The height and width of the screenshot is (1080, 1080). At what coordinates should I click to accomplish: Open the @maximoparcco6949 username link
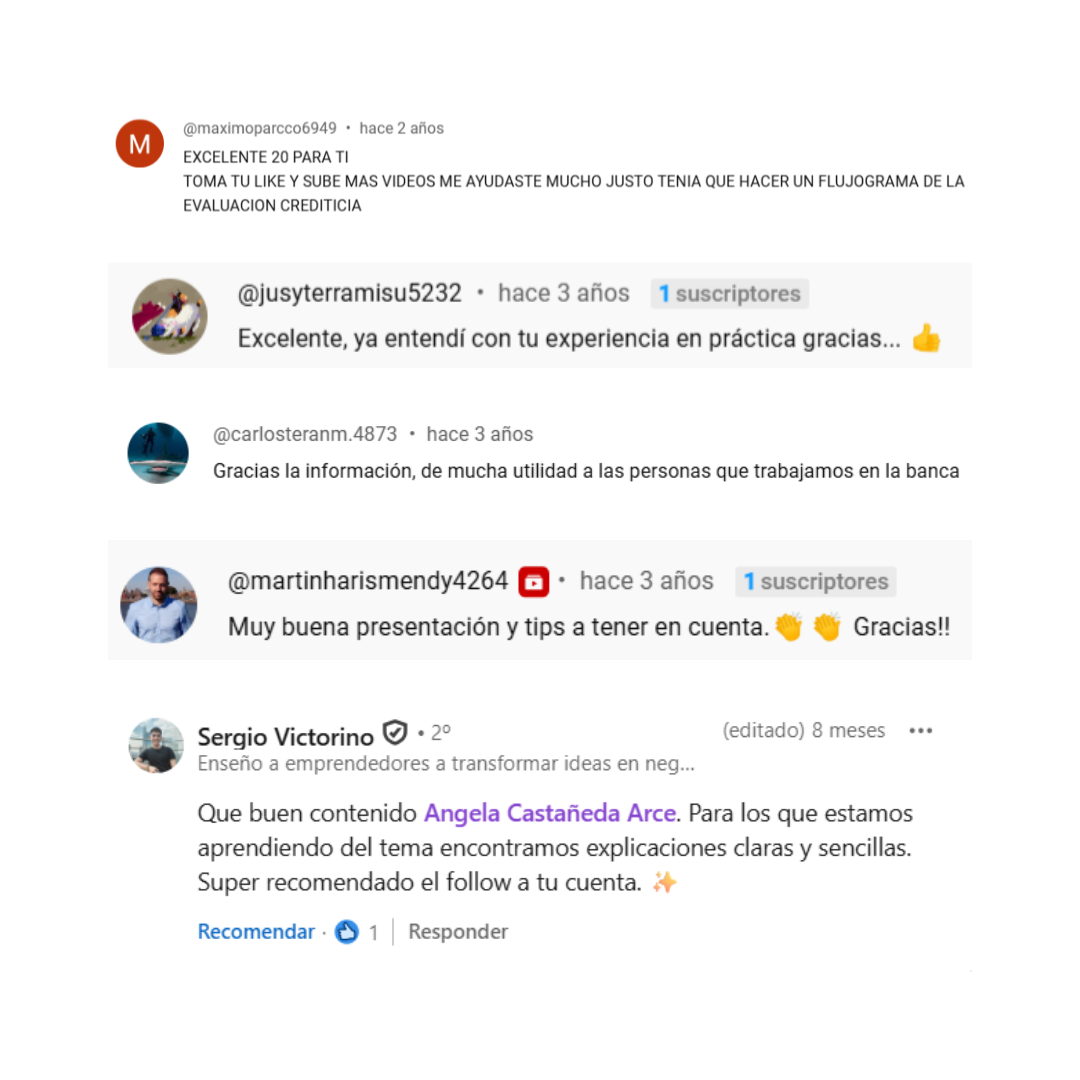(260, 128)
